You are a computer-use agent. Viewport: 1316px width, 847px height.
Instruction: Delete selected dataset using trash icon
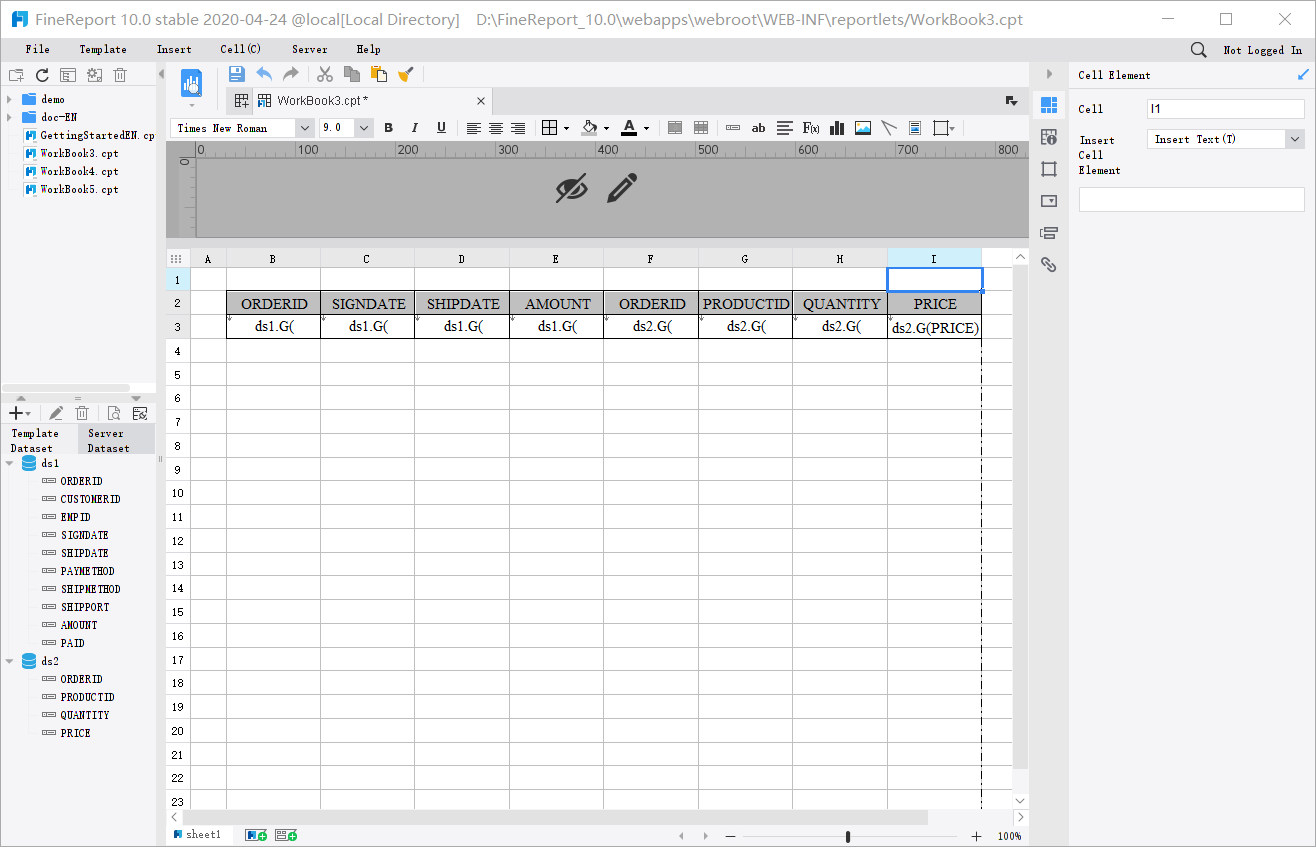pos(81,412)
